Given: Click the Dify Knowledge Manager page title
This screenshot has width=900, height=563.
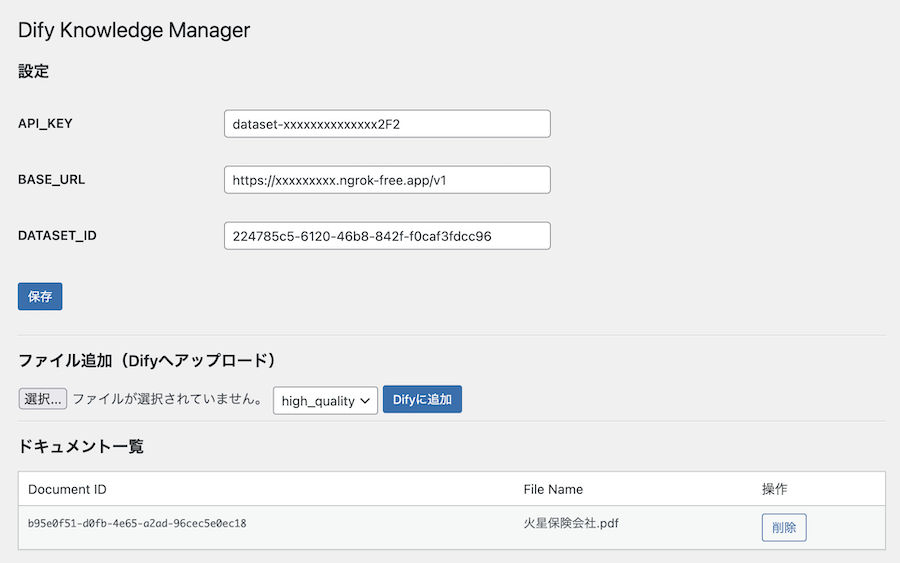Looking at the screenshot, I should point(134,30).
